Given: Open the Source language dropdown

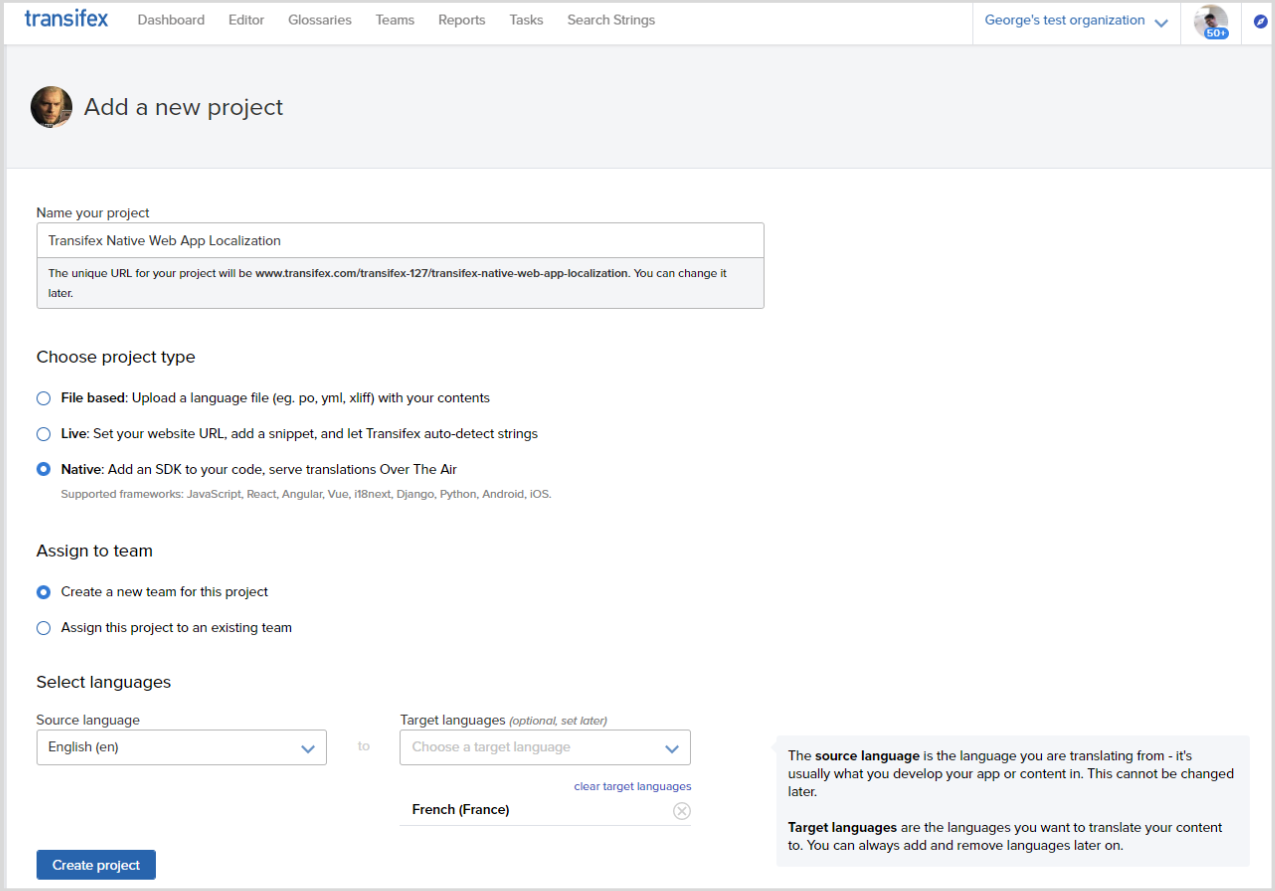Looking at the screenshot, I should coord(181,748).
